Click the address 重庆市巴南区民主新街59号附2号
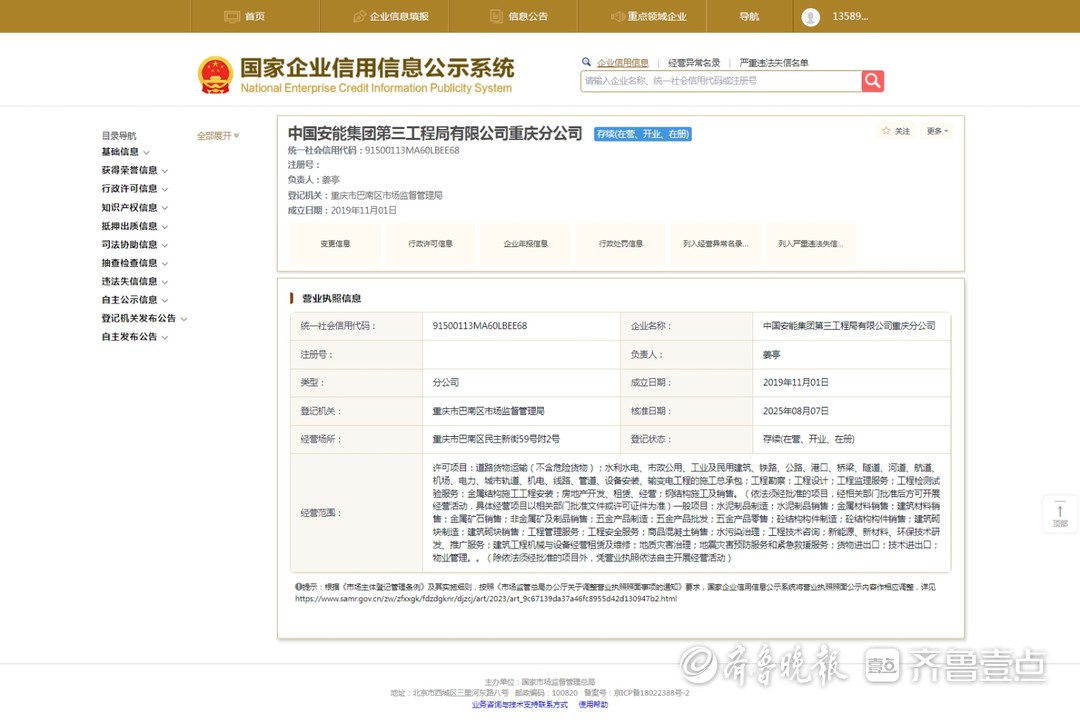This screenshot has height=722, width=1080. coord(496,439)
